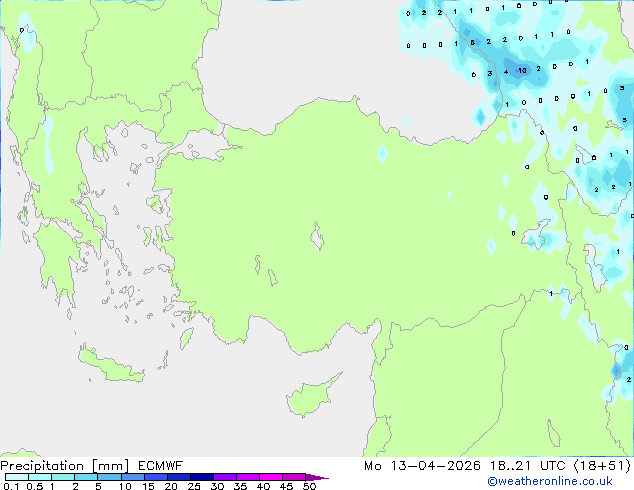Click the 0.5–1 mm legend color swatch
This screenshot has height=490, width=634.
pyautogui.click(x=40, y=477)
